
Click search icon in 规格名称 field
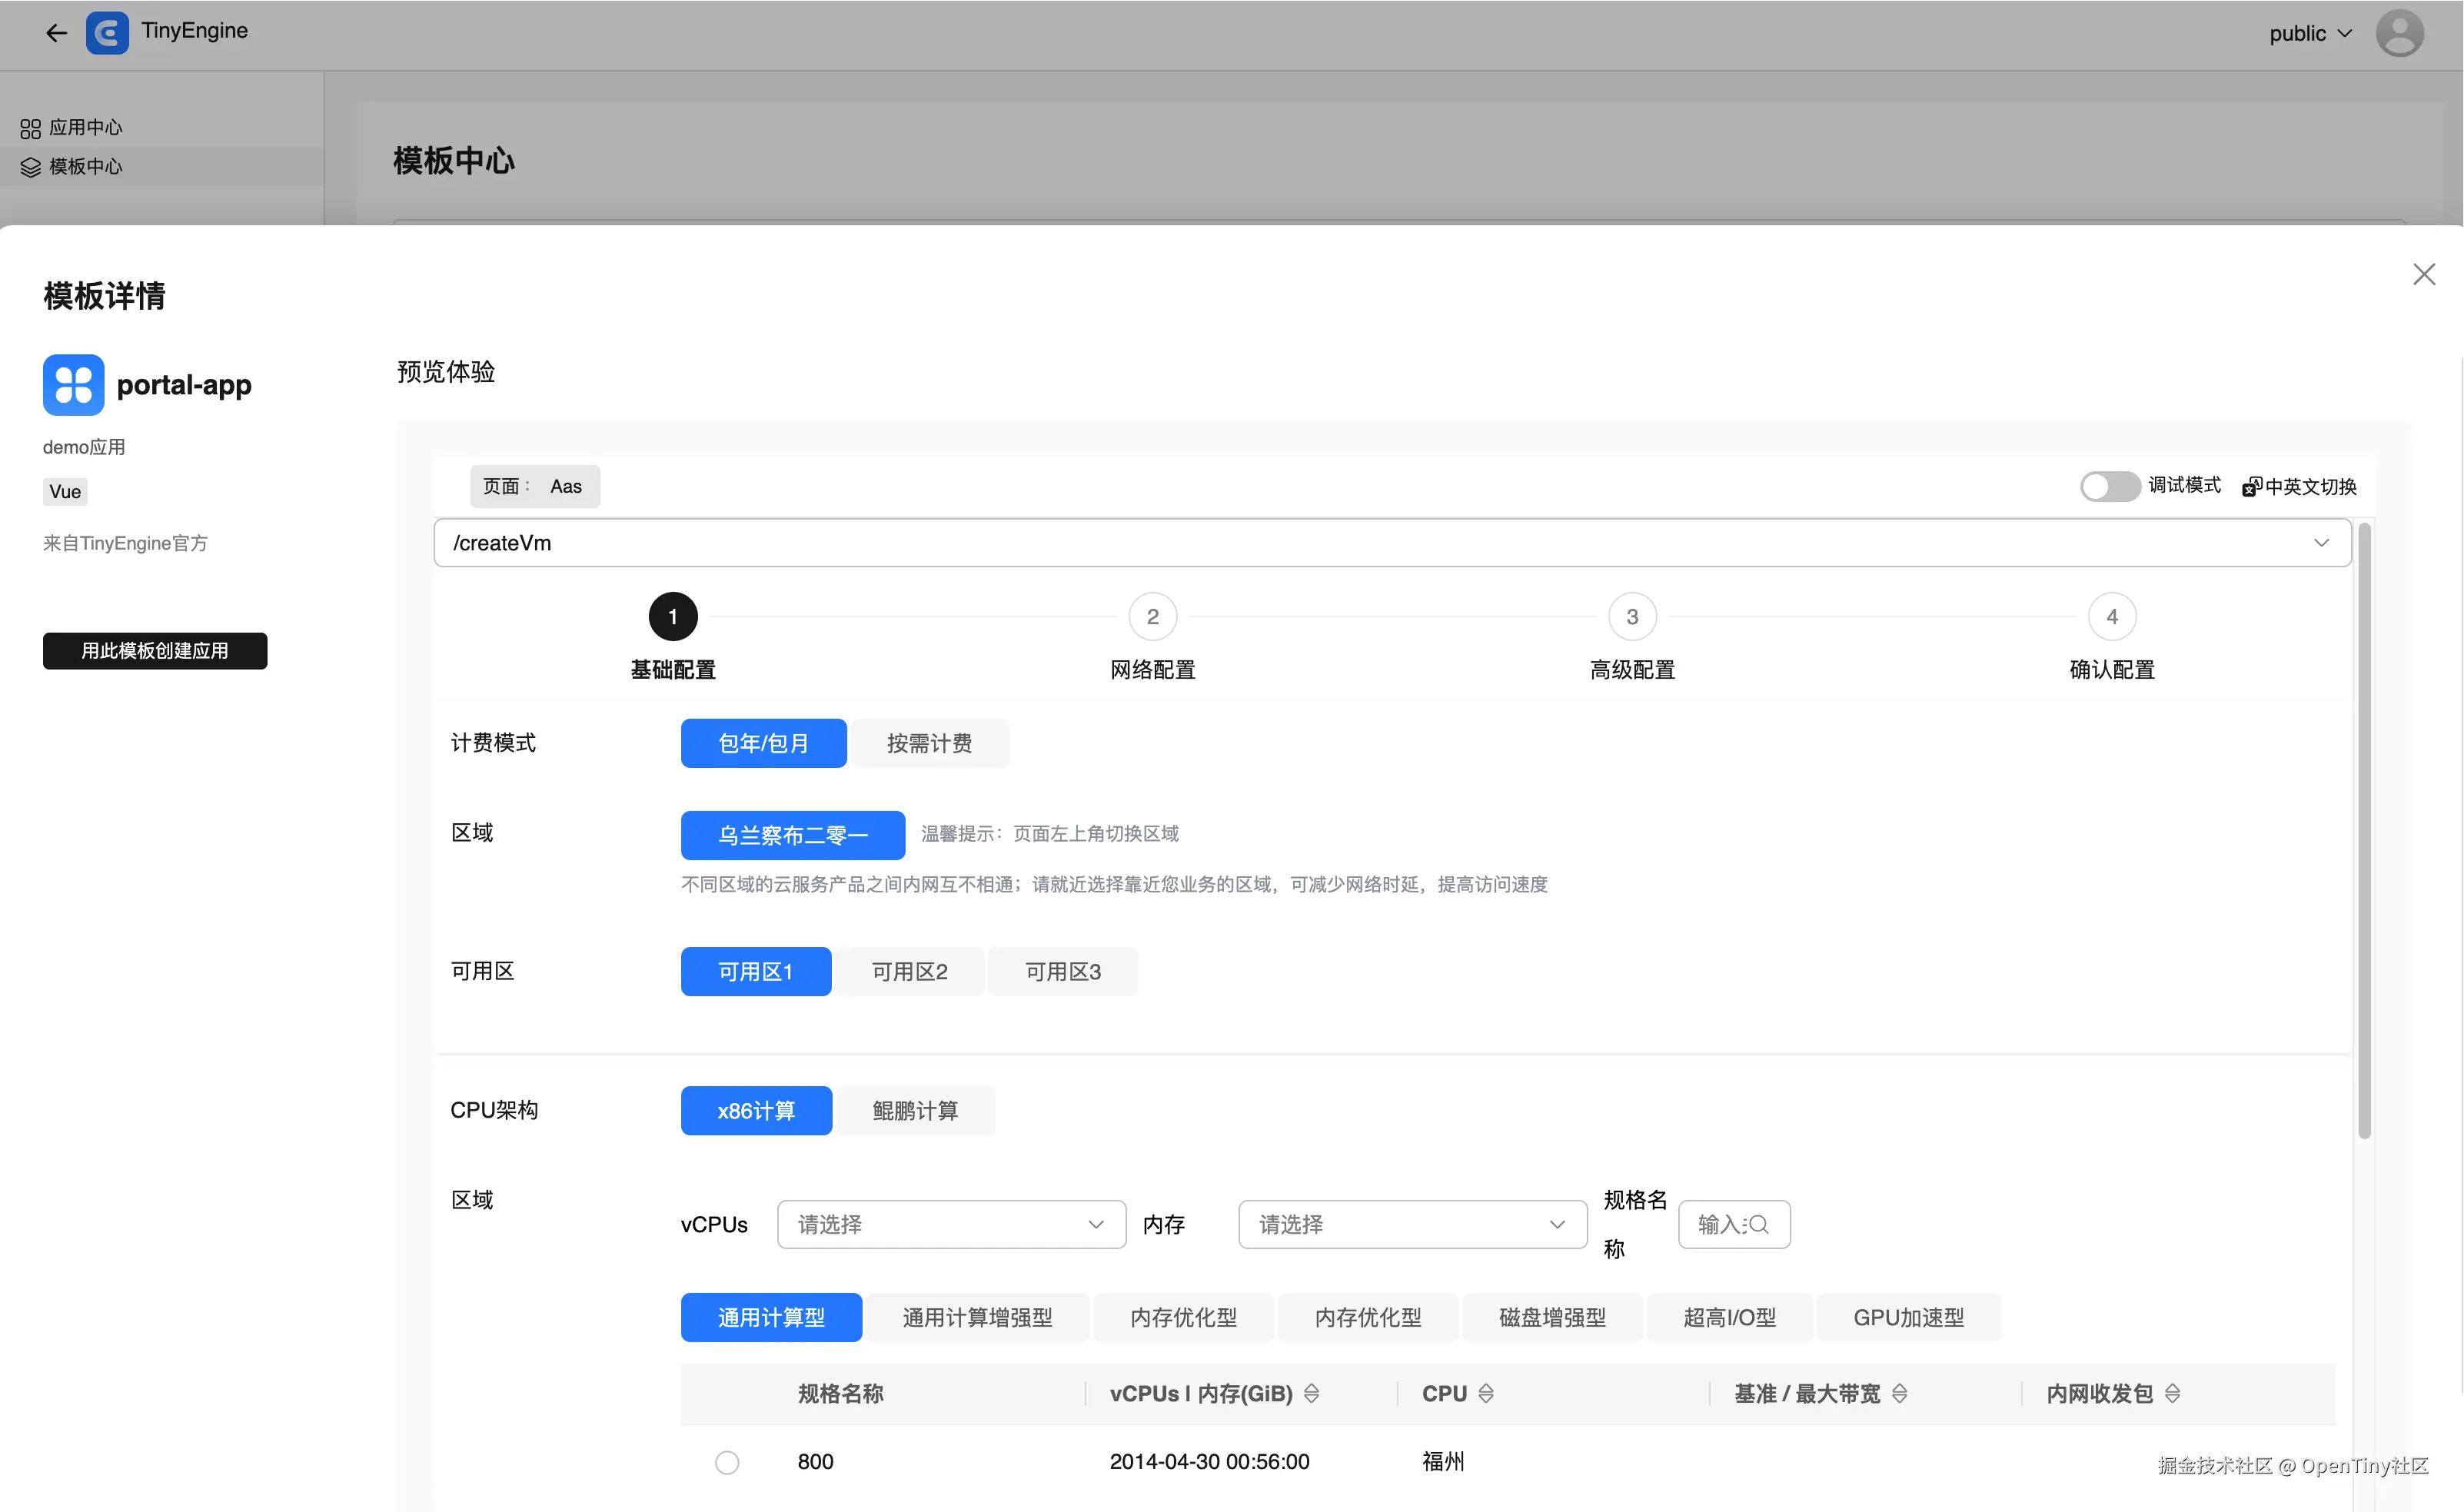tap(1758, 1224)
